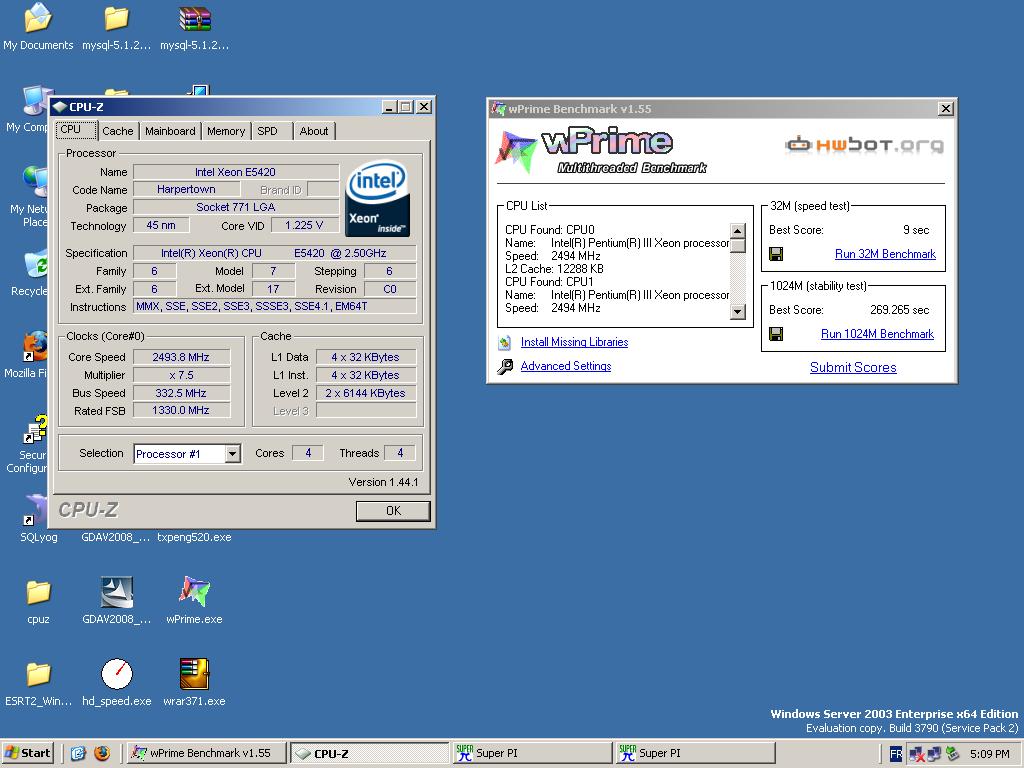Open the ESRT2_Win folder icon

coord(38,674)
